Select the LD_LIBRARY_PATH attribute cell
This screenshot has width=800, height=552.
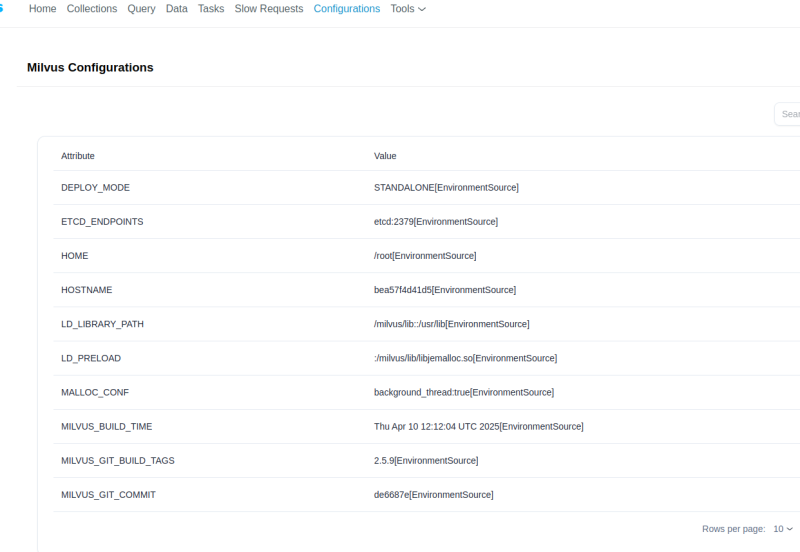click(x=103, y=324)
